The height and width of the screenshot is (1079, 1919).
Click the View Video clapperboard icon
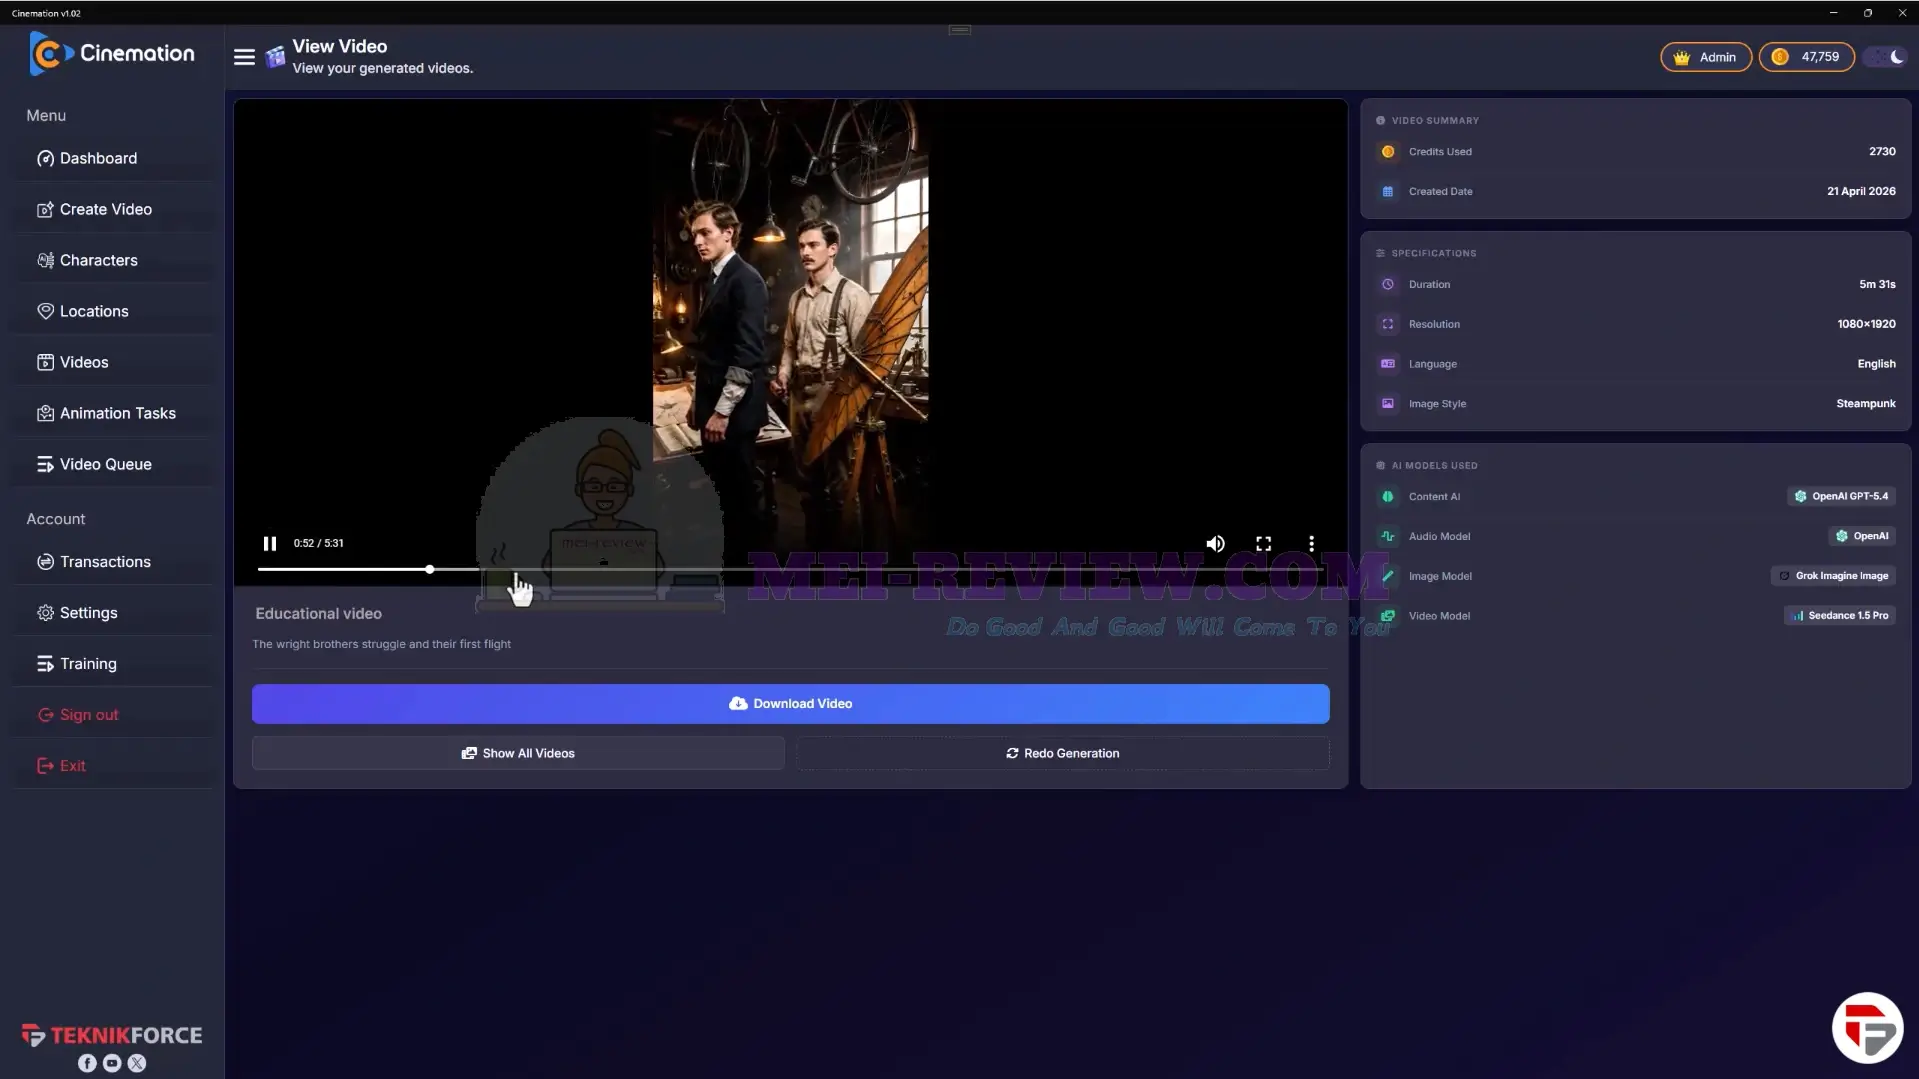(x=275, y=57)
